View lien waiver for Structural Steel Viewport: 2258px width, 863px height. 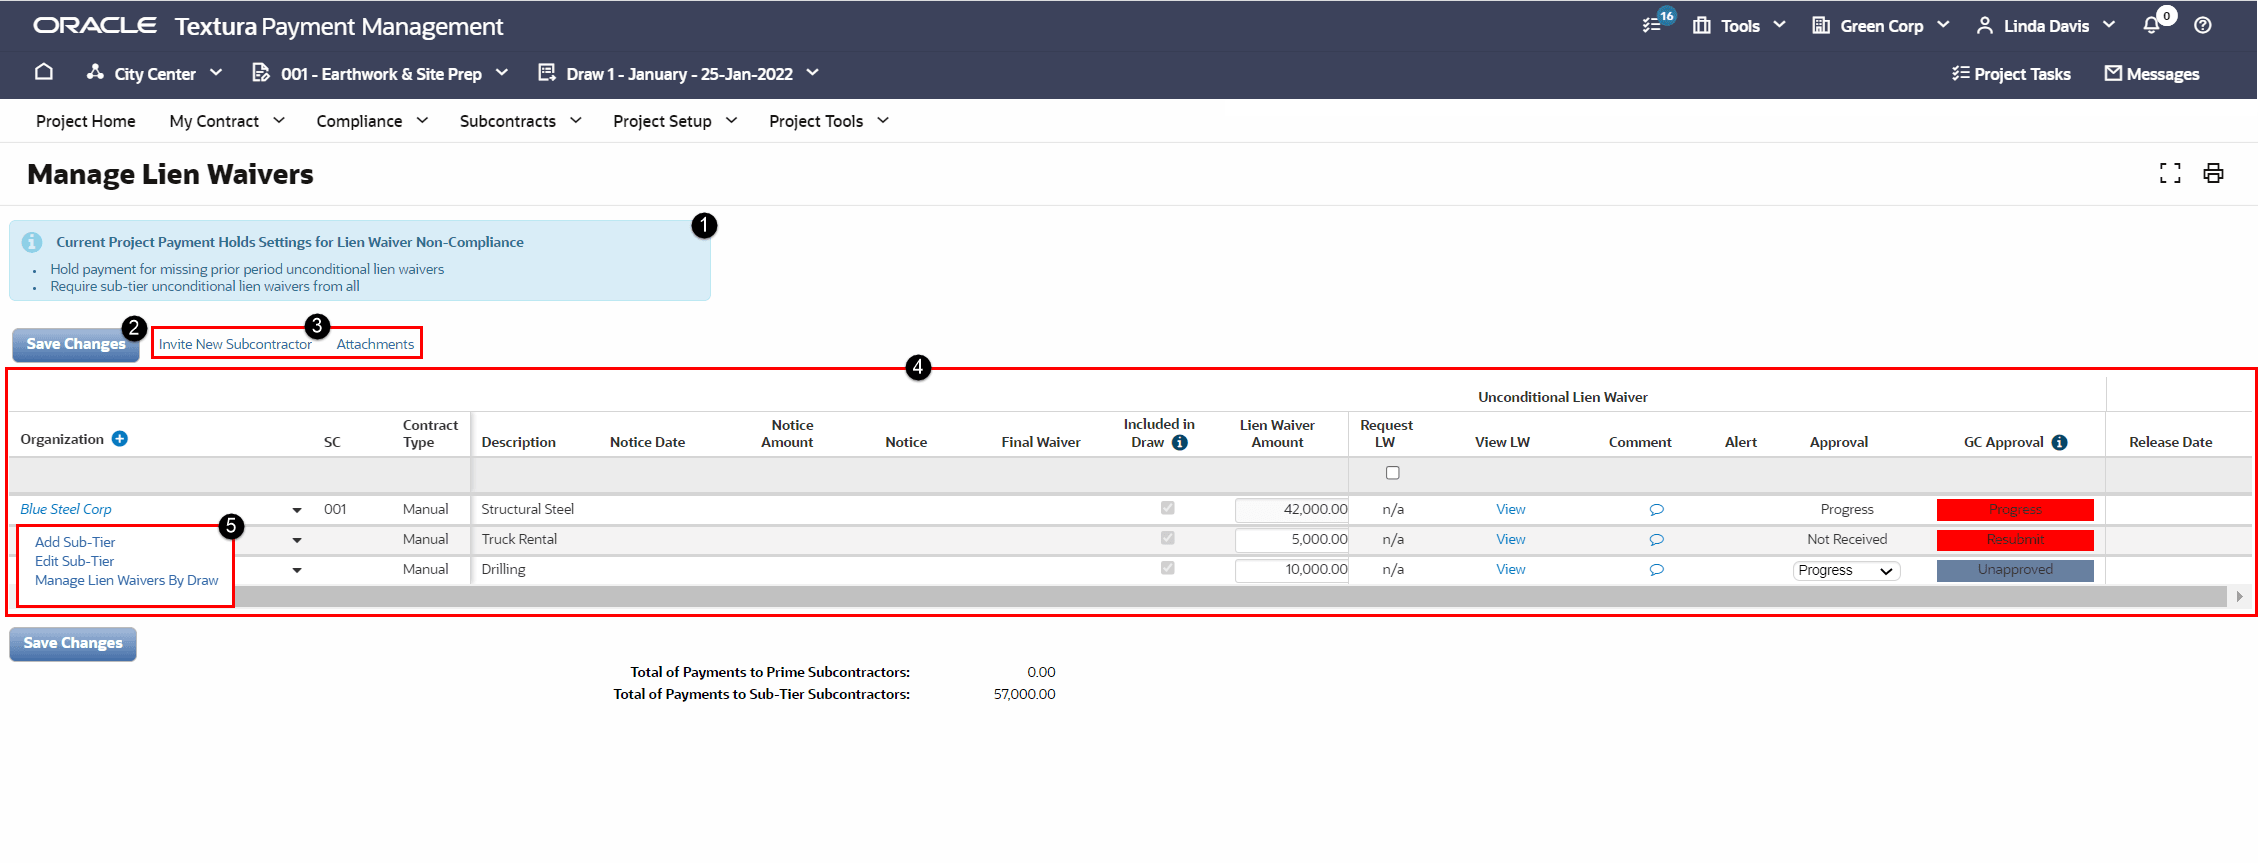(x=1511, y=509)
